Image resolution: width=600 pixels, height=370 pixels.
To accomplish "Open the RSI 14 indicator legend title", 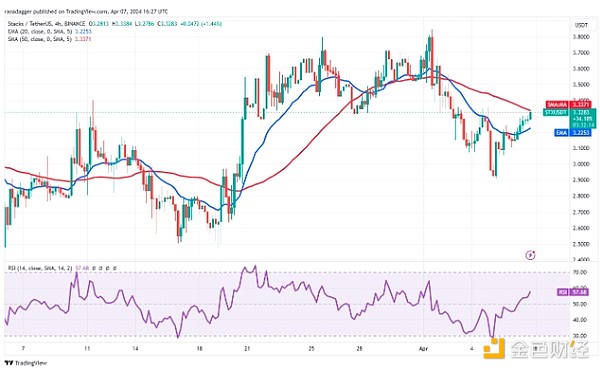I will [40, 269].
